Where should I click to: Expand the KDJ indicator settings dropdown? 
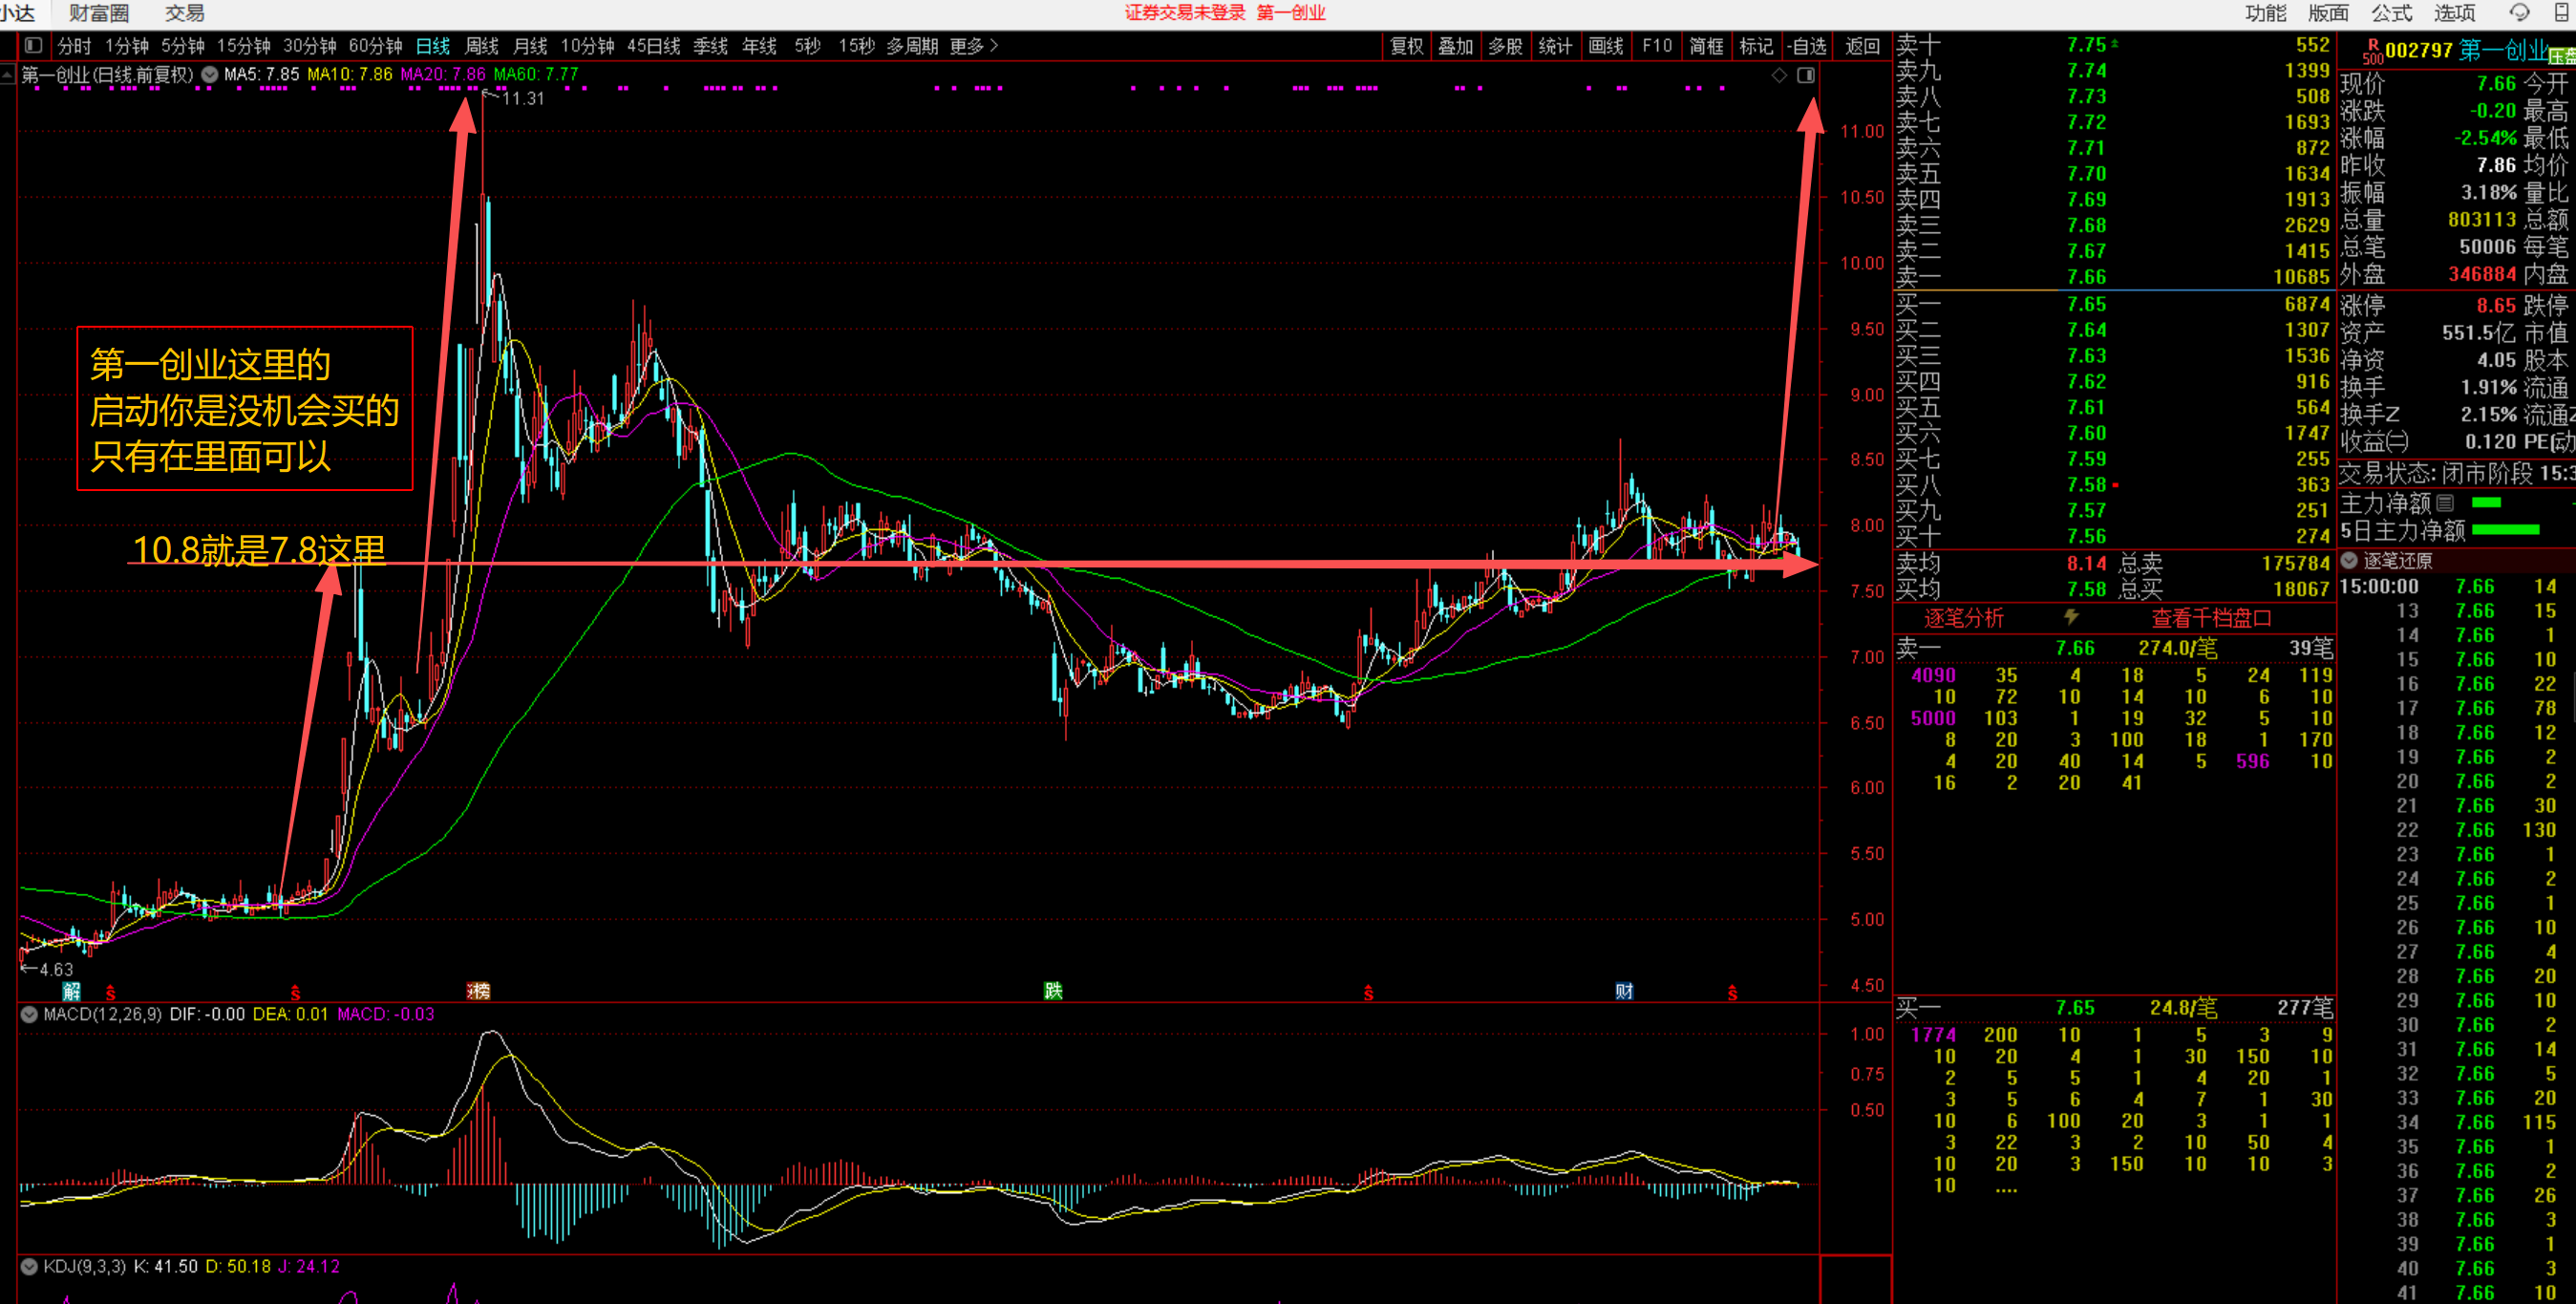29,1266
